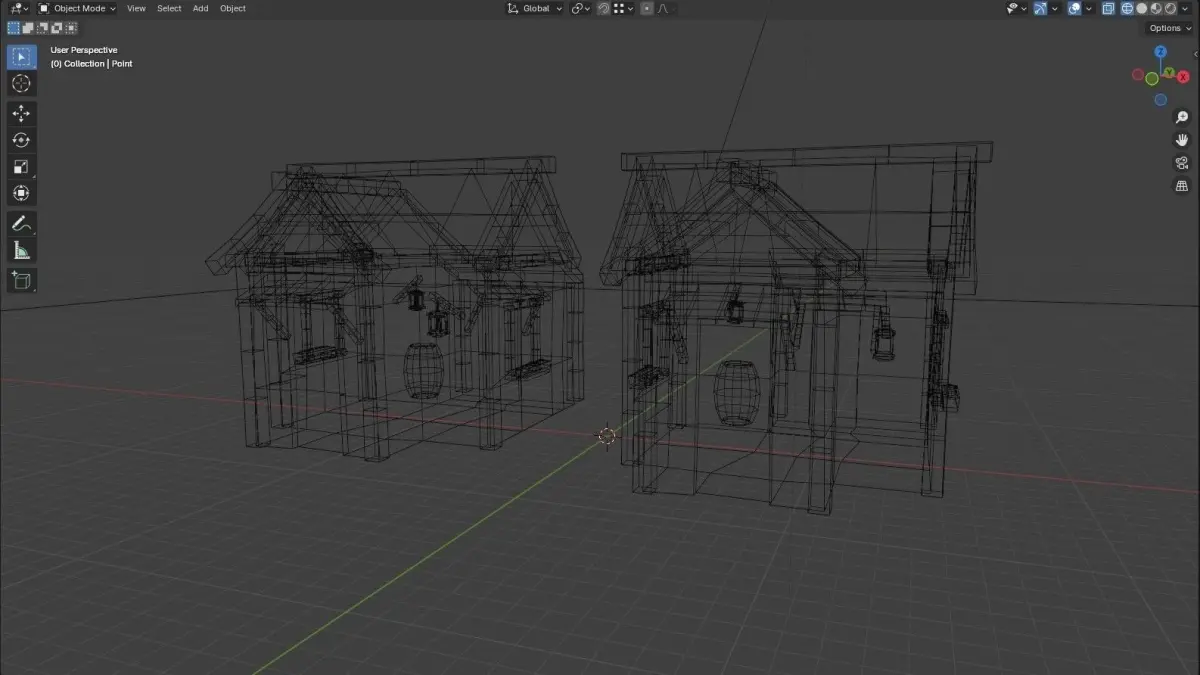Open the shading options dropdown arrow
Image resolution: width=1200 pixels, height=675 pixels.
(x=1184, y=8)
